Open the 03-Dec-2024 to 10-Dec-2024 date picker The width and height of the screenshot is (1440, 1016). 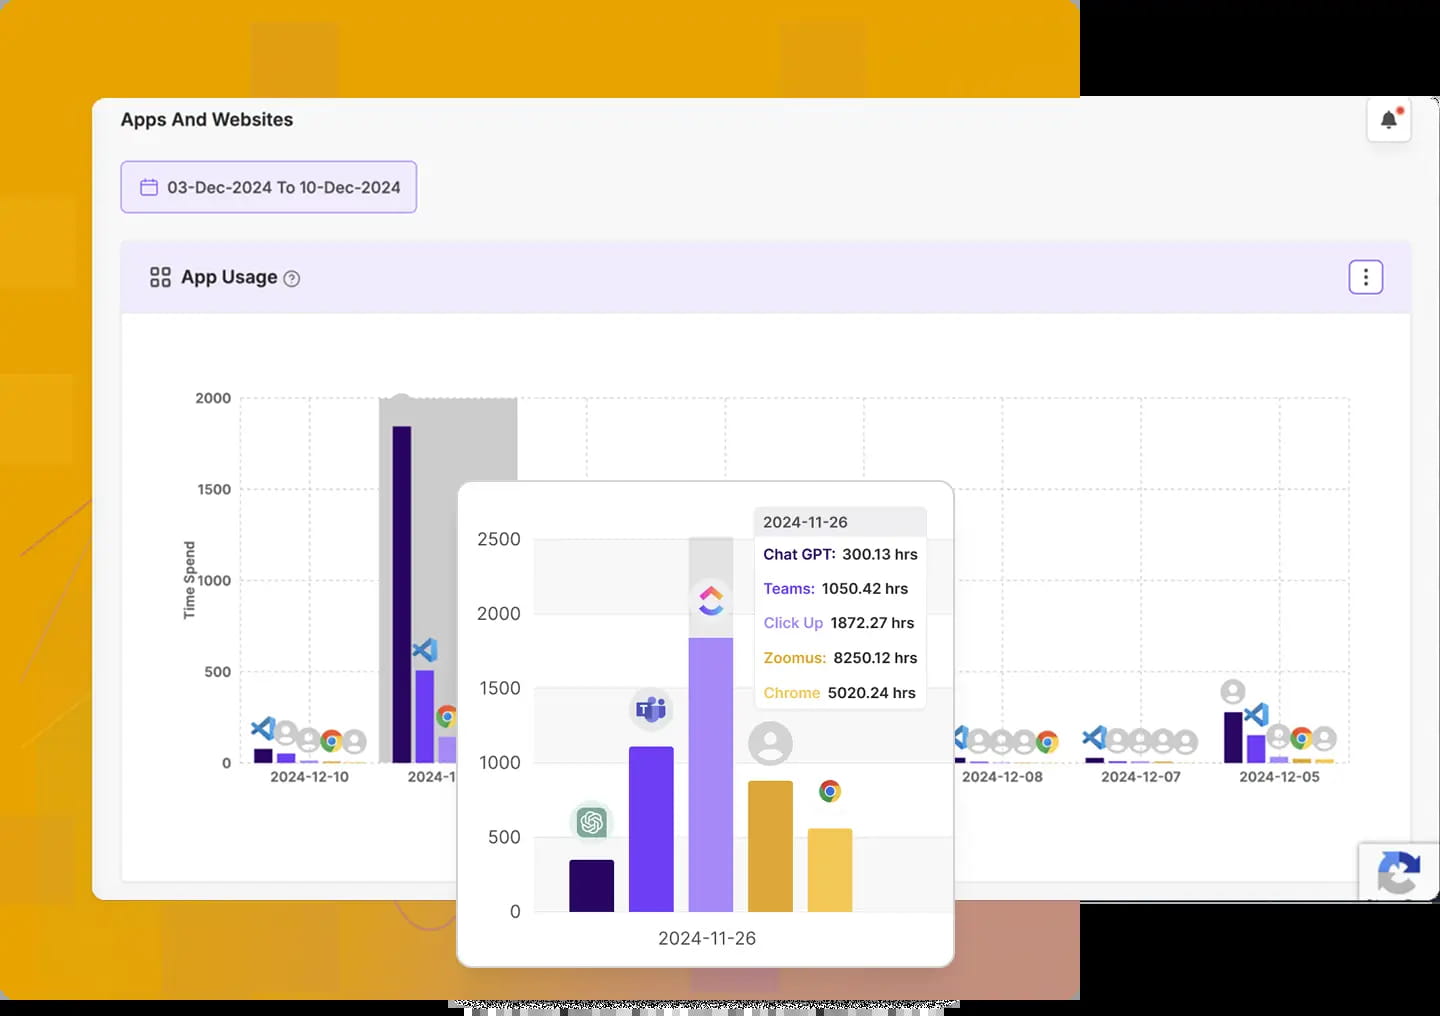click(x=268, y=186)
